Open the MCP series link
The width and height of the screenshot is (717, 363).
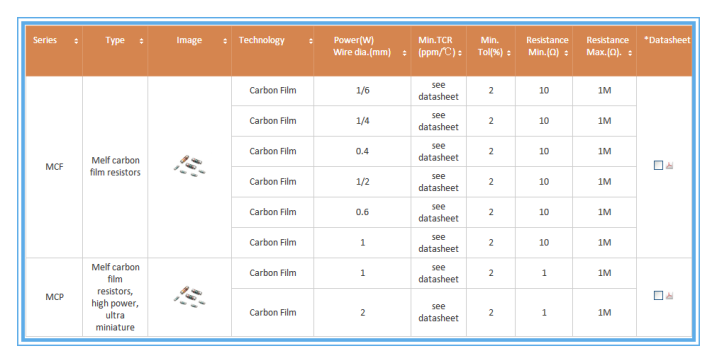tap(54, 297)
